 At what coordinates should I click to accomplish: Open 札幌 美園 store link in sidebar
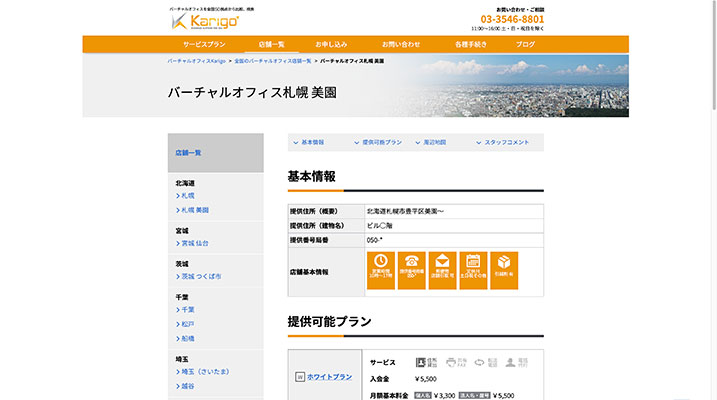coord(193,210)
